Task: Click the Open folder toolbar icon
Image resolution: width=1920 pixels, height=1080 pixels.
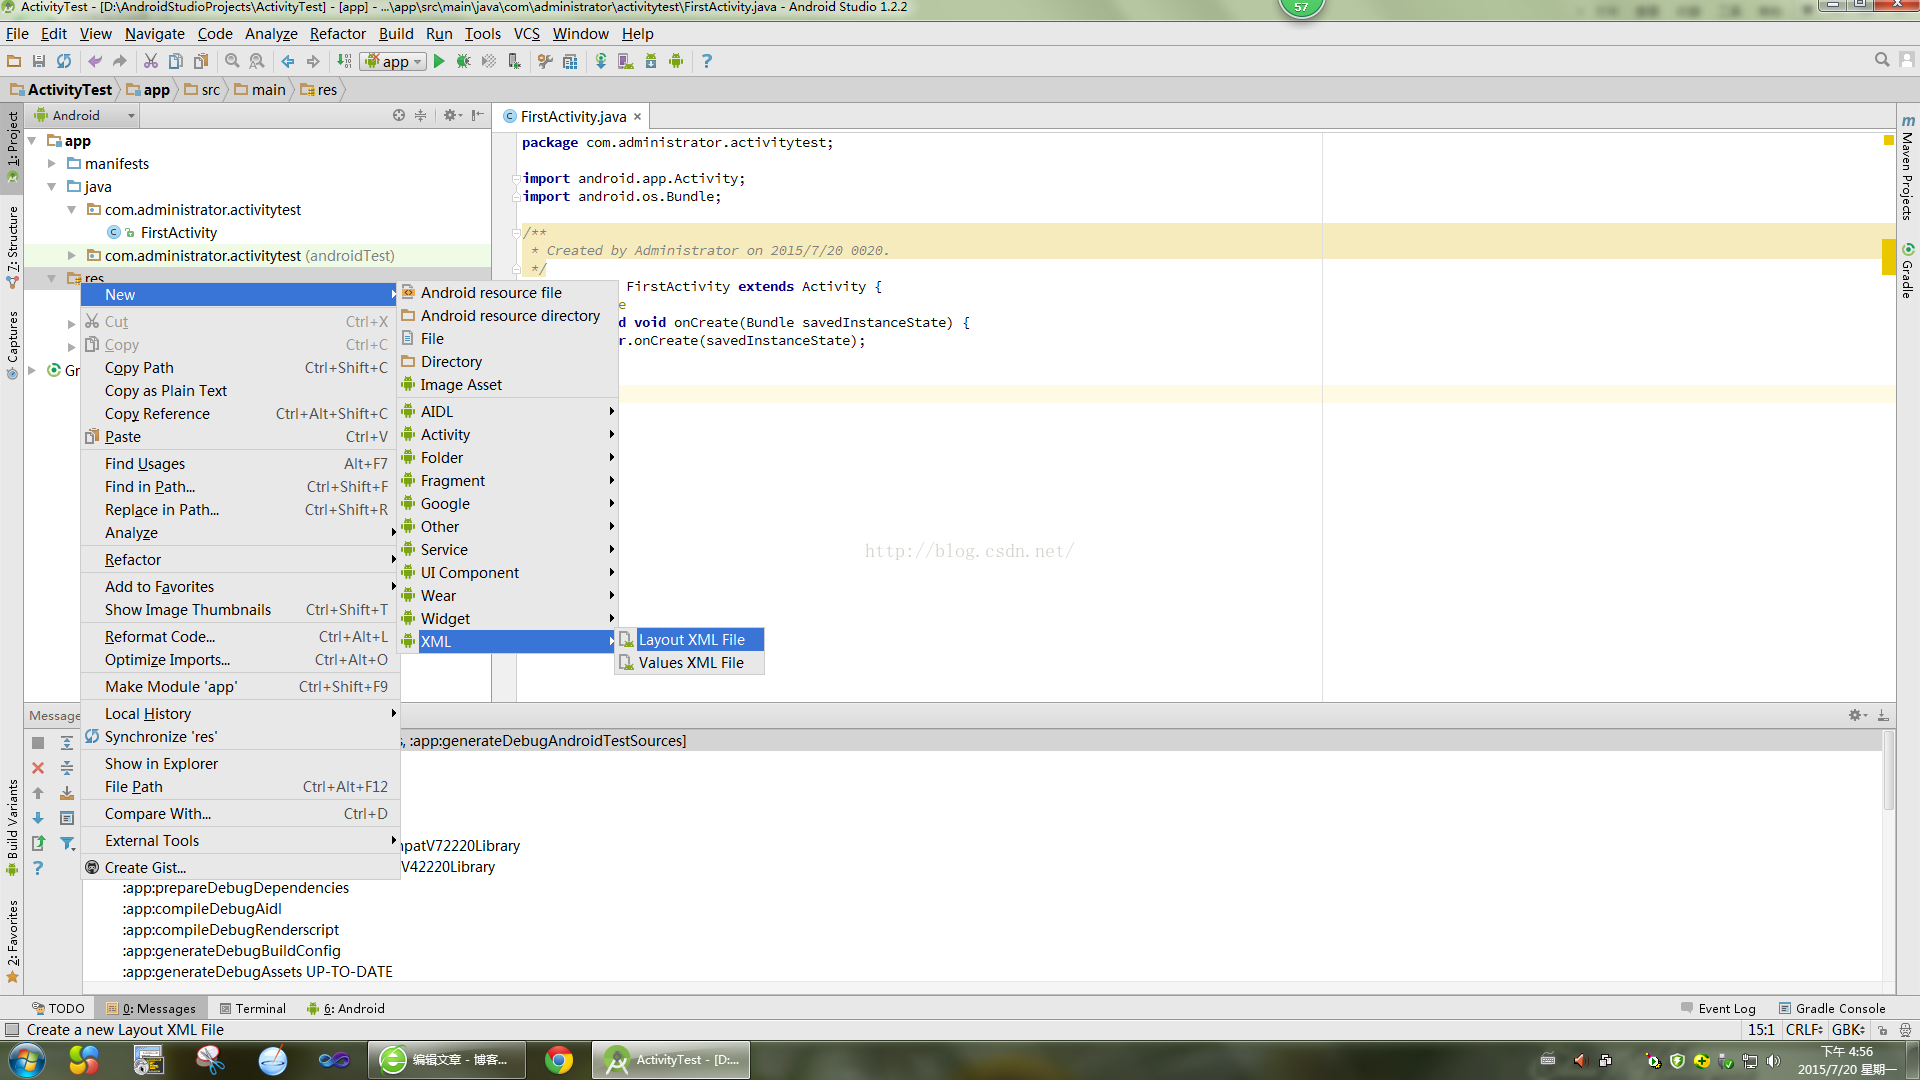Action: point(14,61)
